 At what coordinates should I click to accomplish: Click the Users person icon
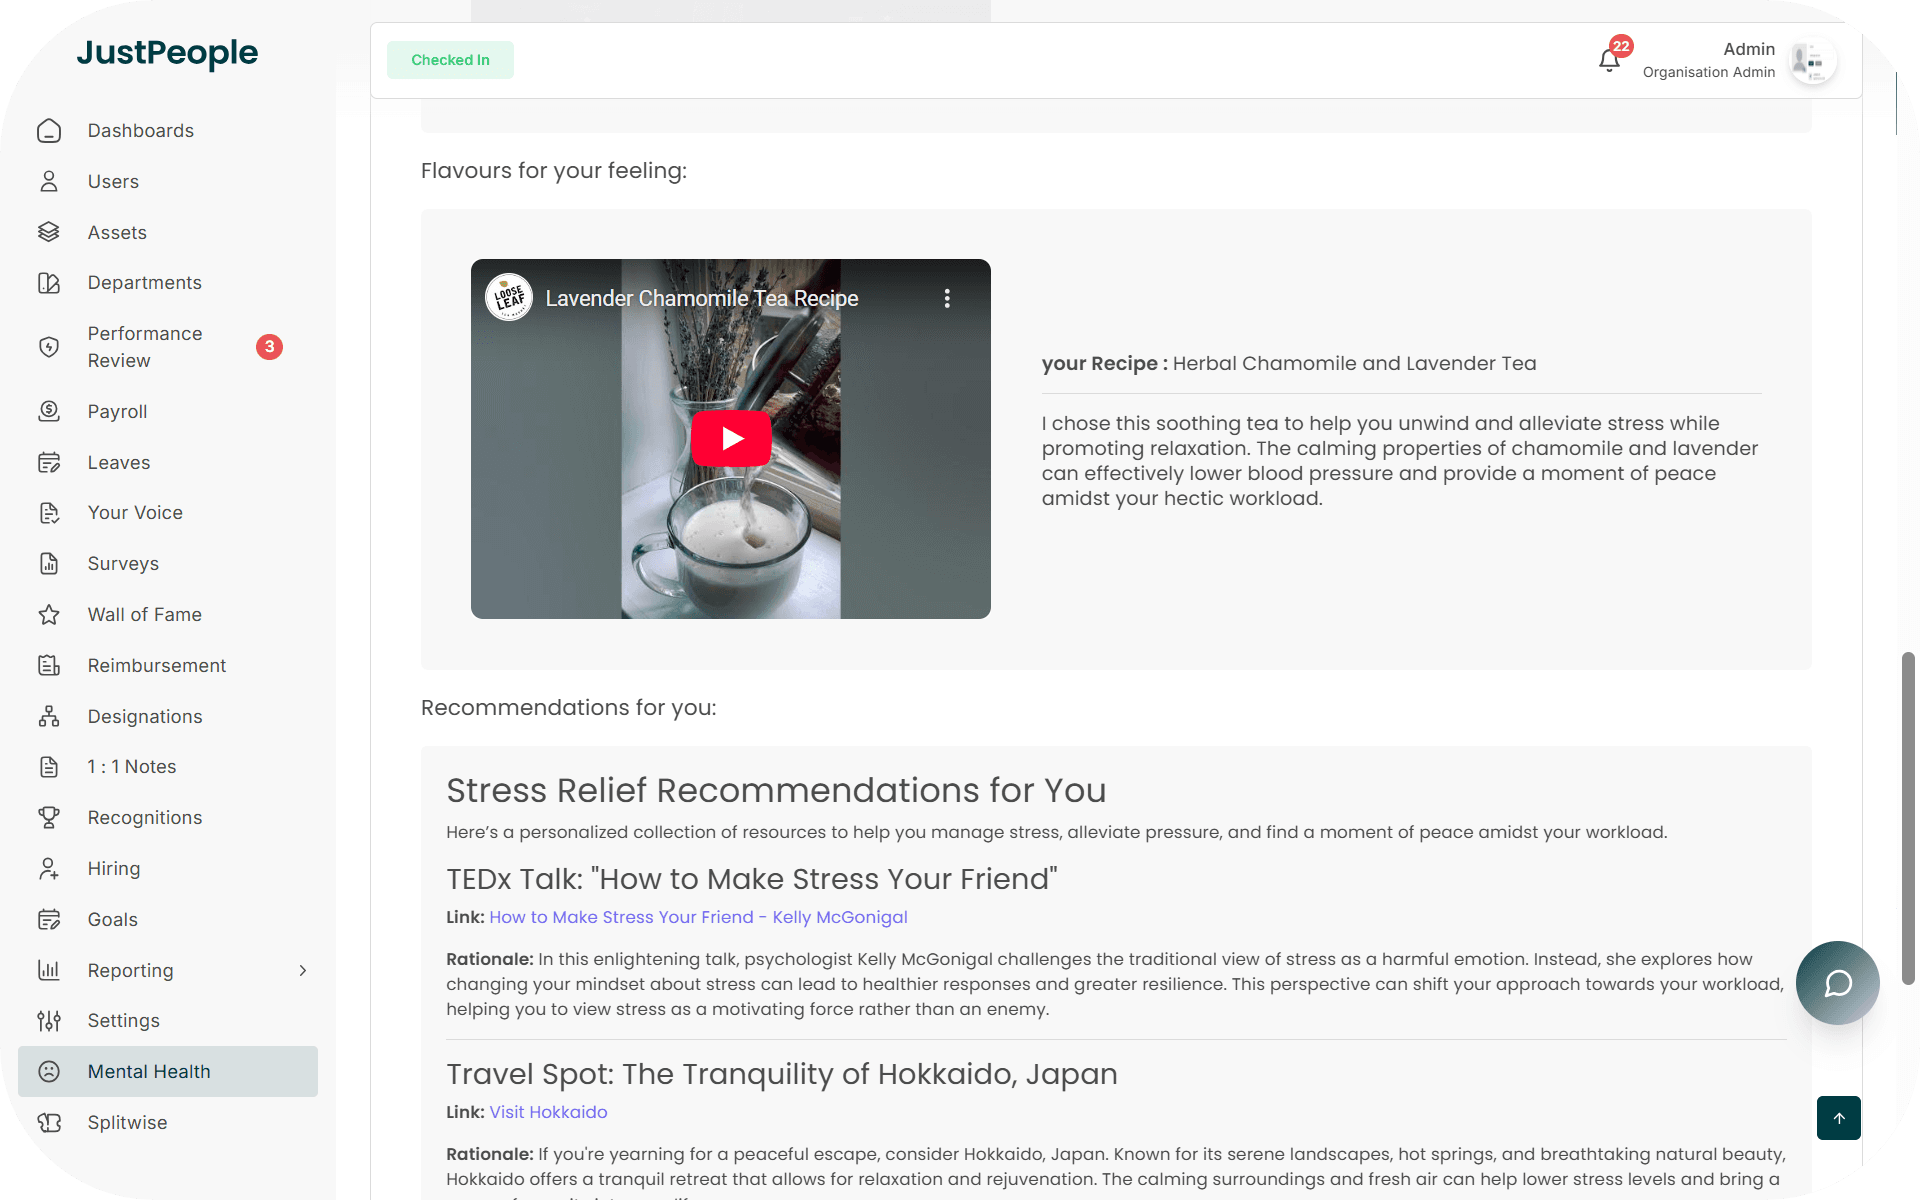click(x=49, y=181)
